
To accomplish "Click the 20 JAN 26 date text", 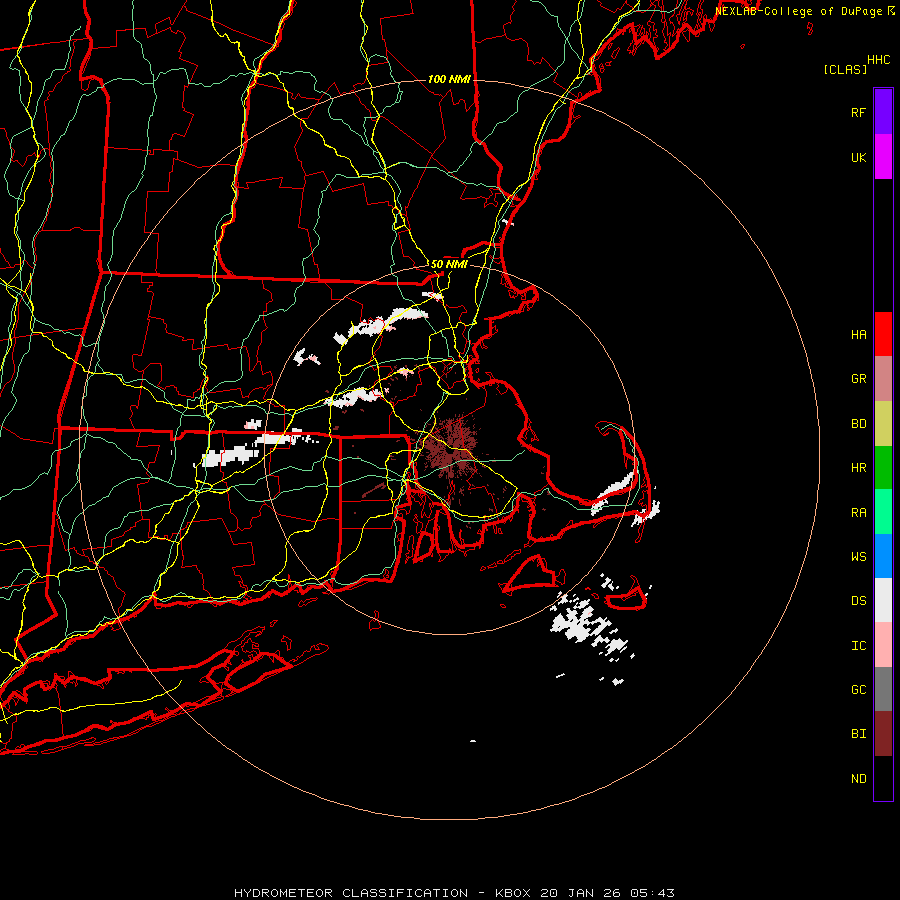I will [581, 893].
